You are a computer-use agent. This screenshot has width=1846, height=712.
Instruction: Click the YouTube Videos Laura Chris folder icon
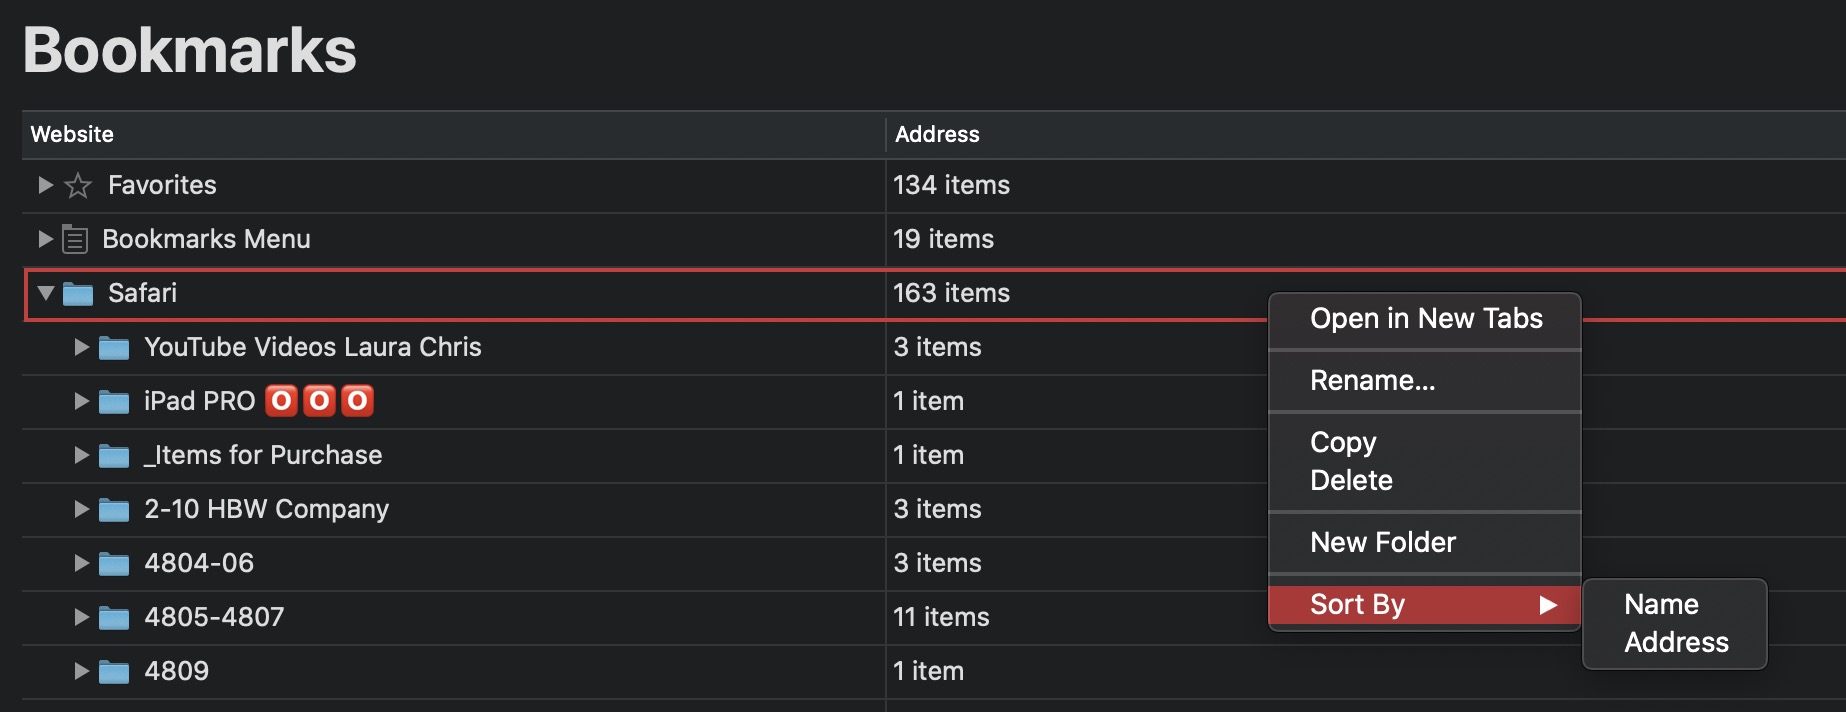114,348
